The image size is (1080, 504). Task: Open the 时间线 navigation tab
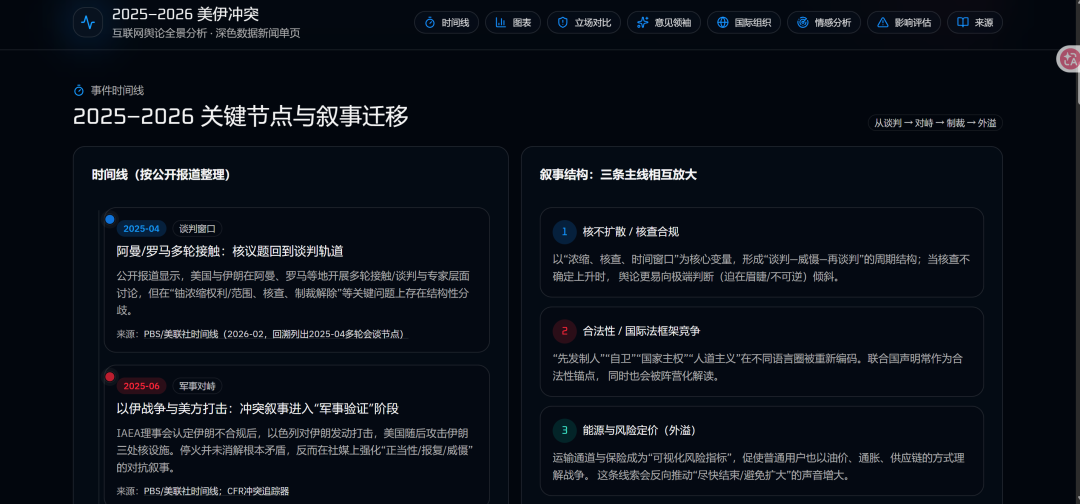coord(446,23)
